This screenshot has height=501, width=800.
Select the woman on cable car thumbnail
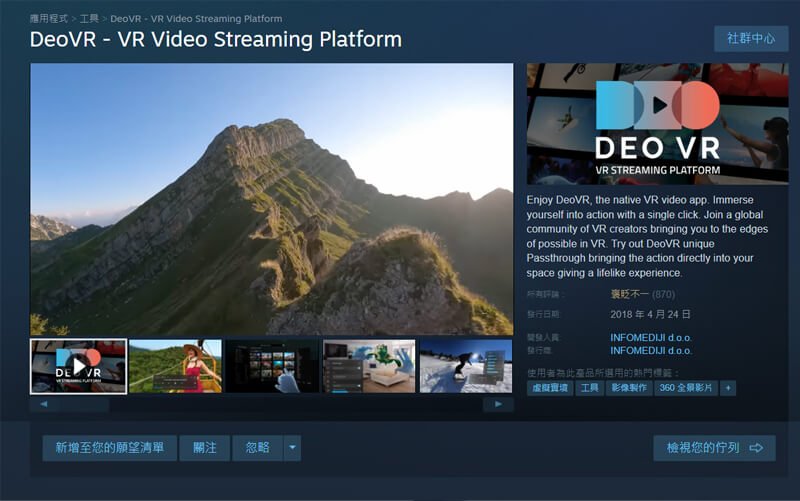(176, 366)
